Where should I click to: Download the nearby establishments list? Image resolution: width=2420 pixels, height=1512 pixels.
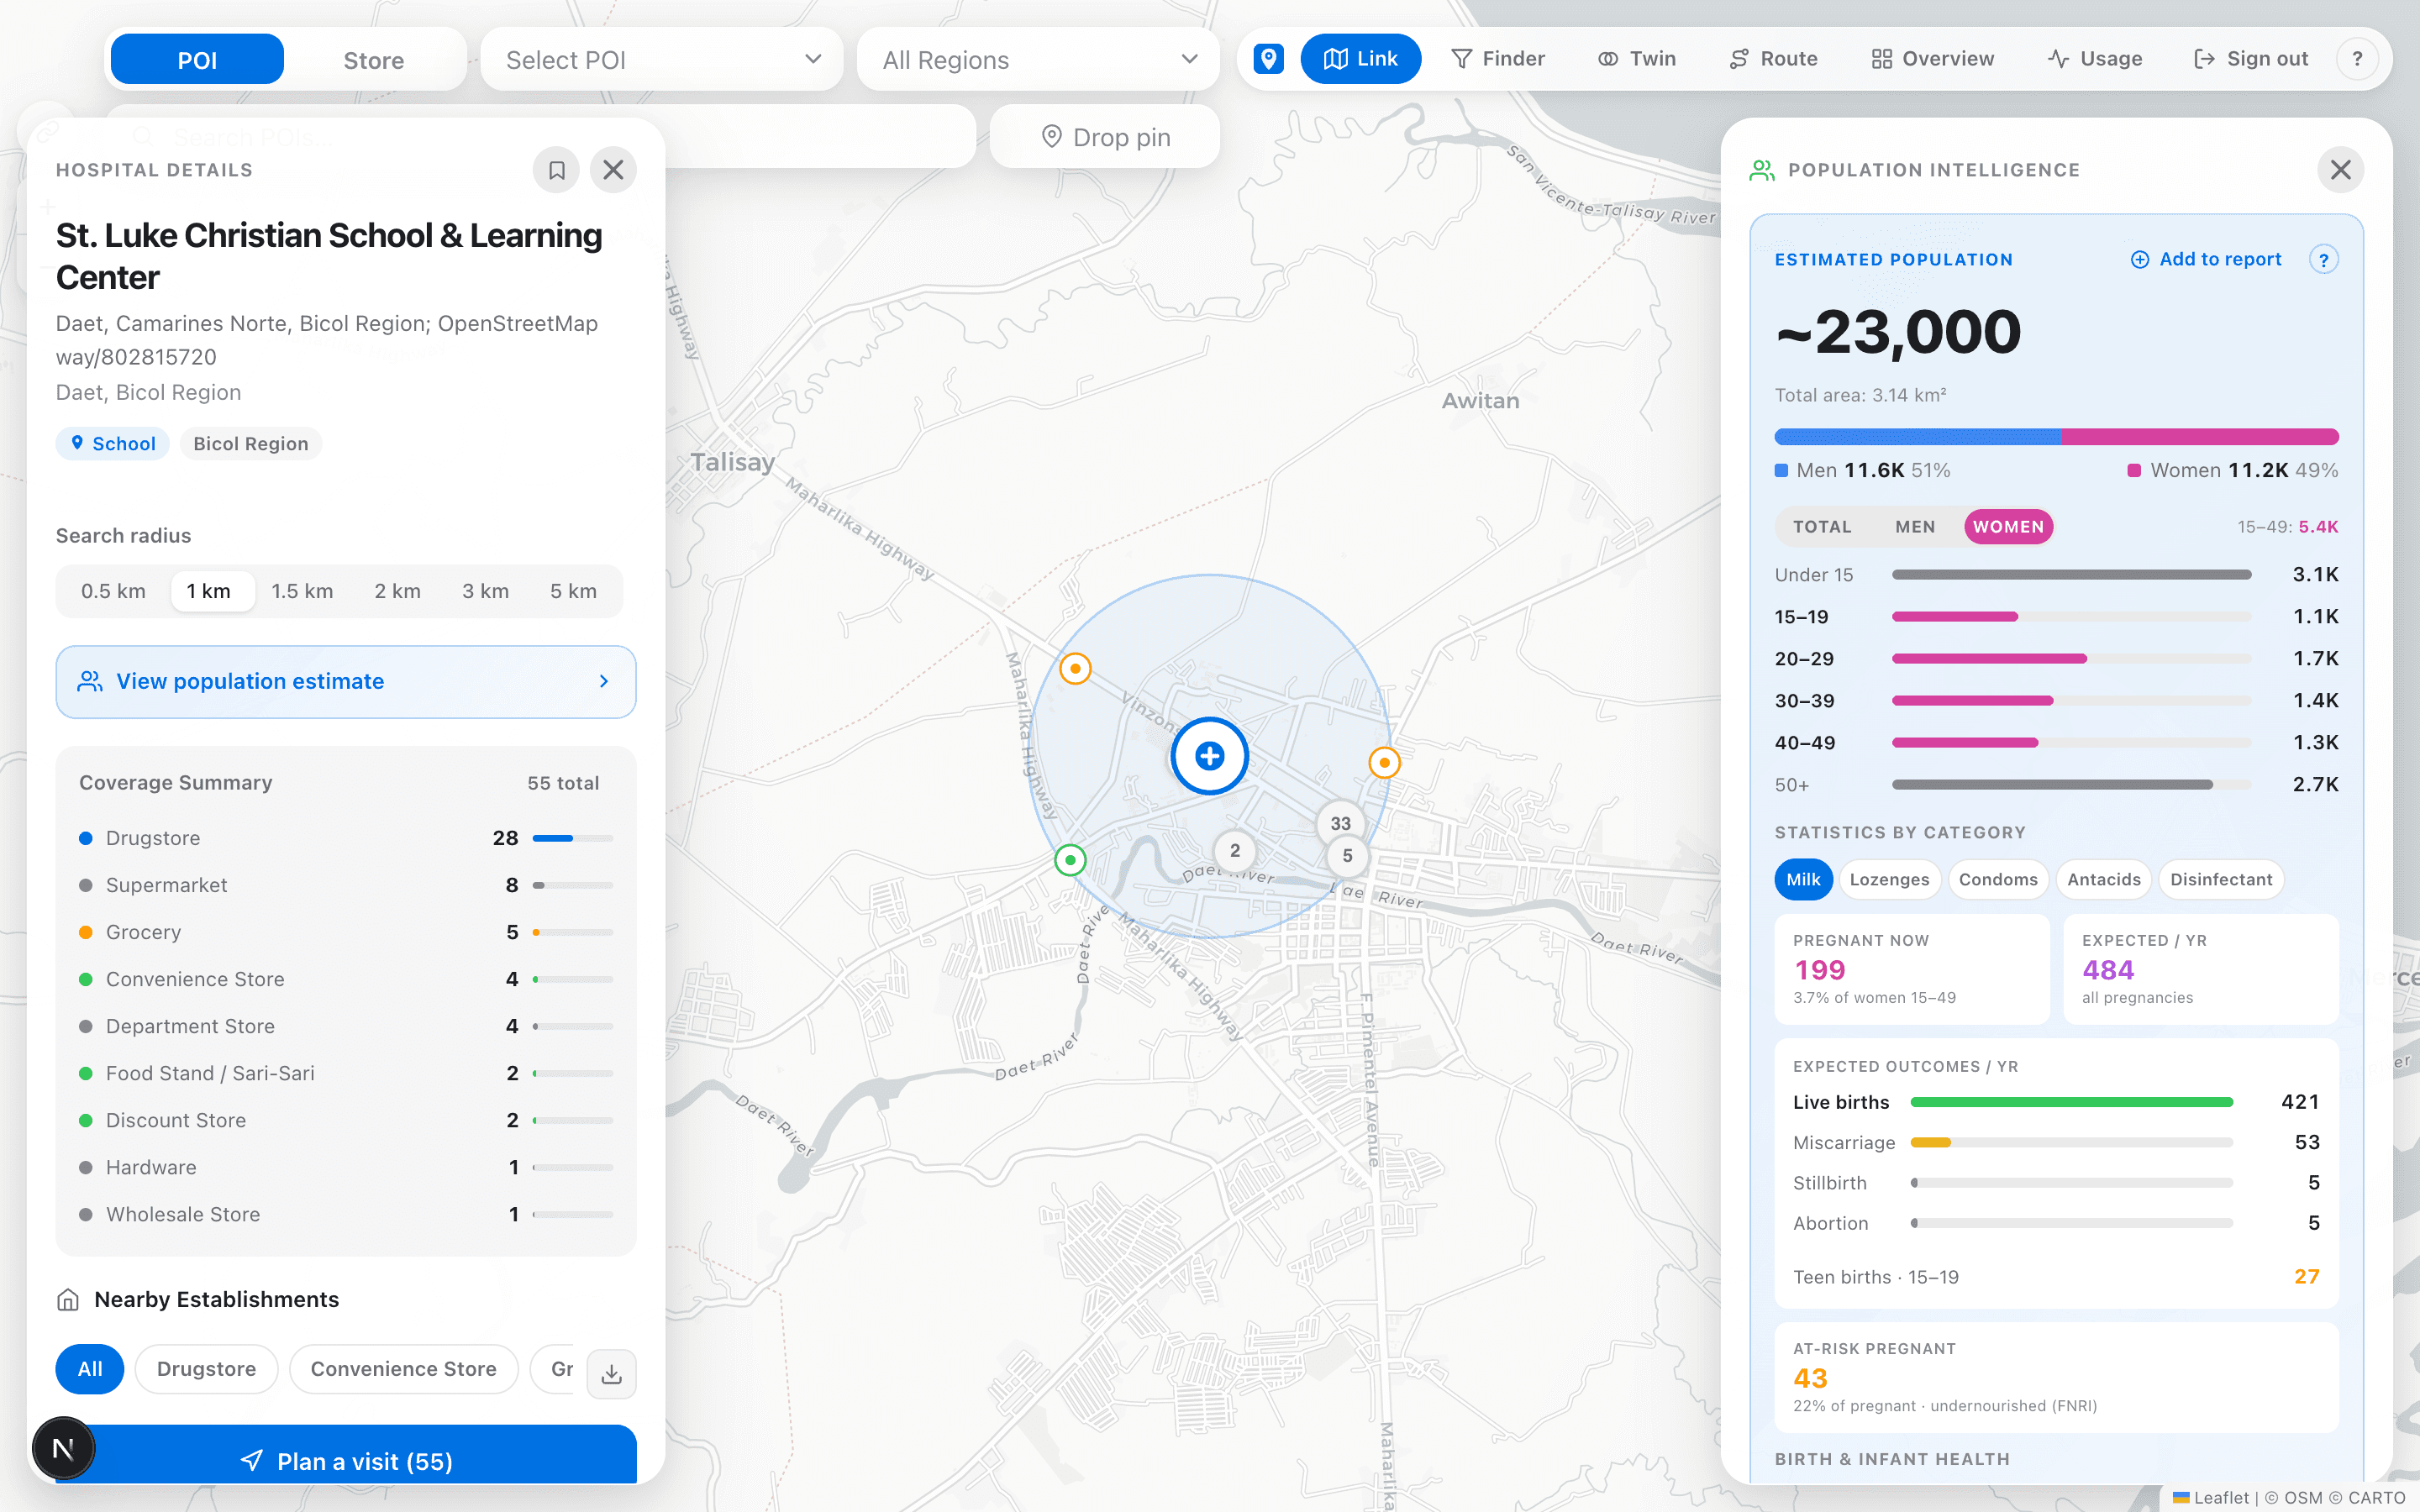(611, 1374)
